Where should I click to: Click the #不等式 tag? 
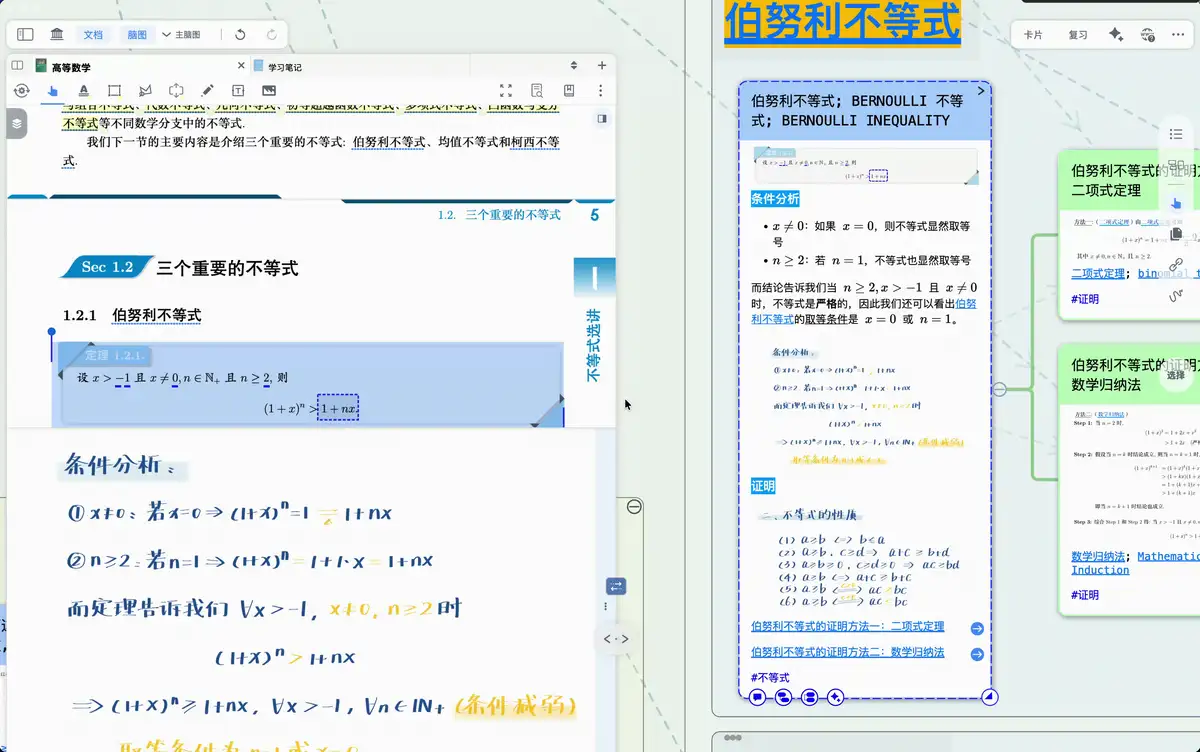pos(770,678)
